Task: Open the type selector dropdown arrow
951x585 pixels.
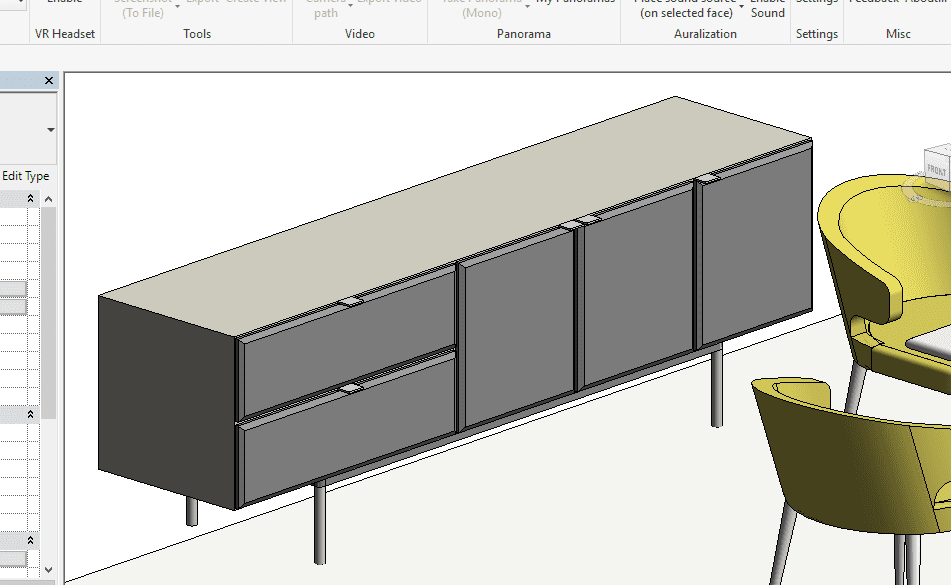Action: click(x=50, y=130)
